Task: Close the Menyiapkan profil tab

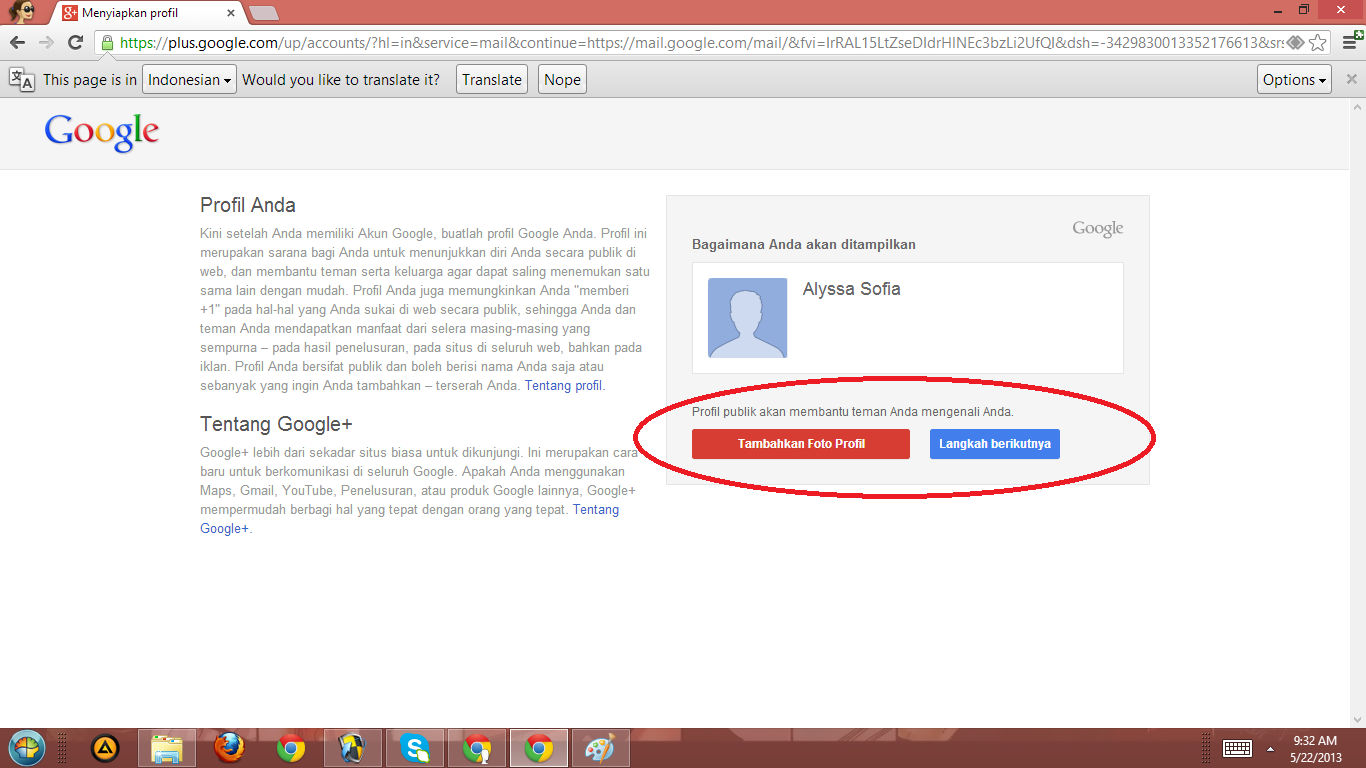Action: [x=231, y=13]
